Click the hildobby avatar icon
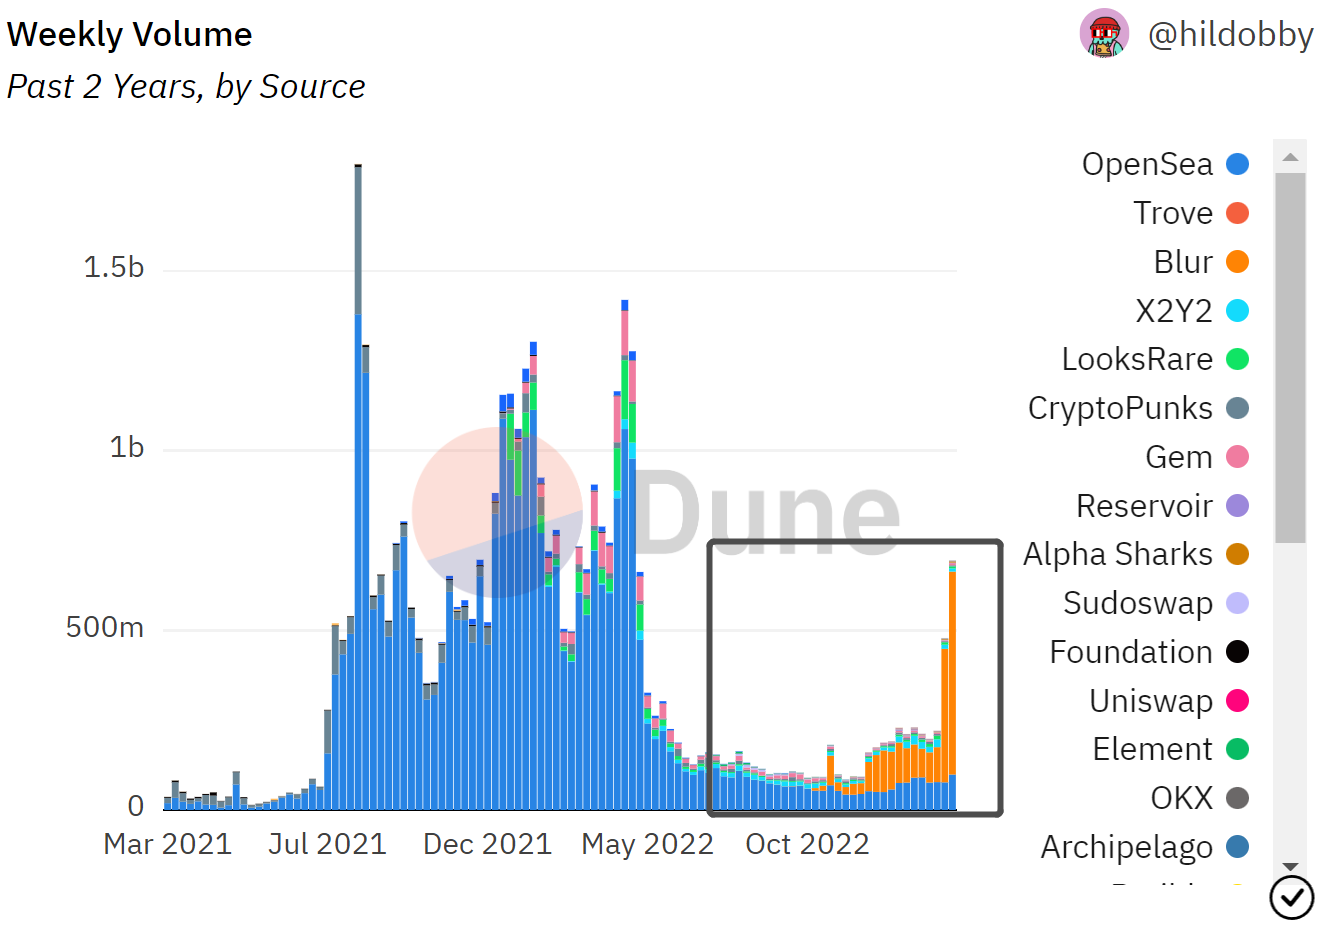 [1104, 34]
